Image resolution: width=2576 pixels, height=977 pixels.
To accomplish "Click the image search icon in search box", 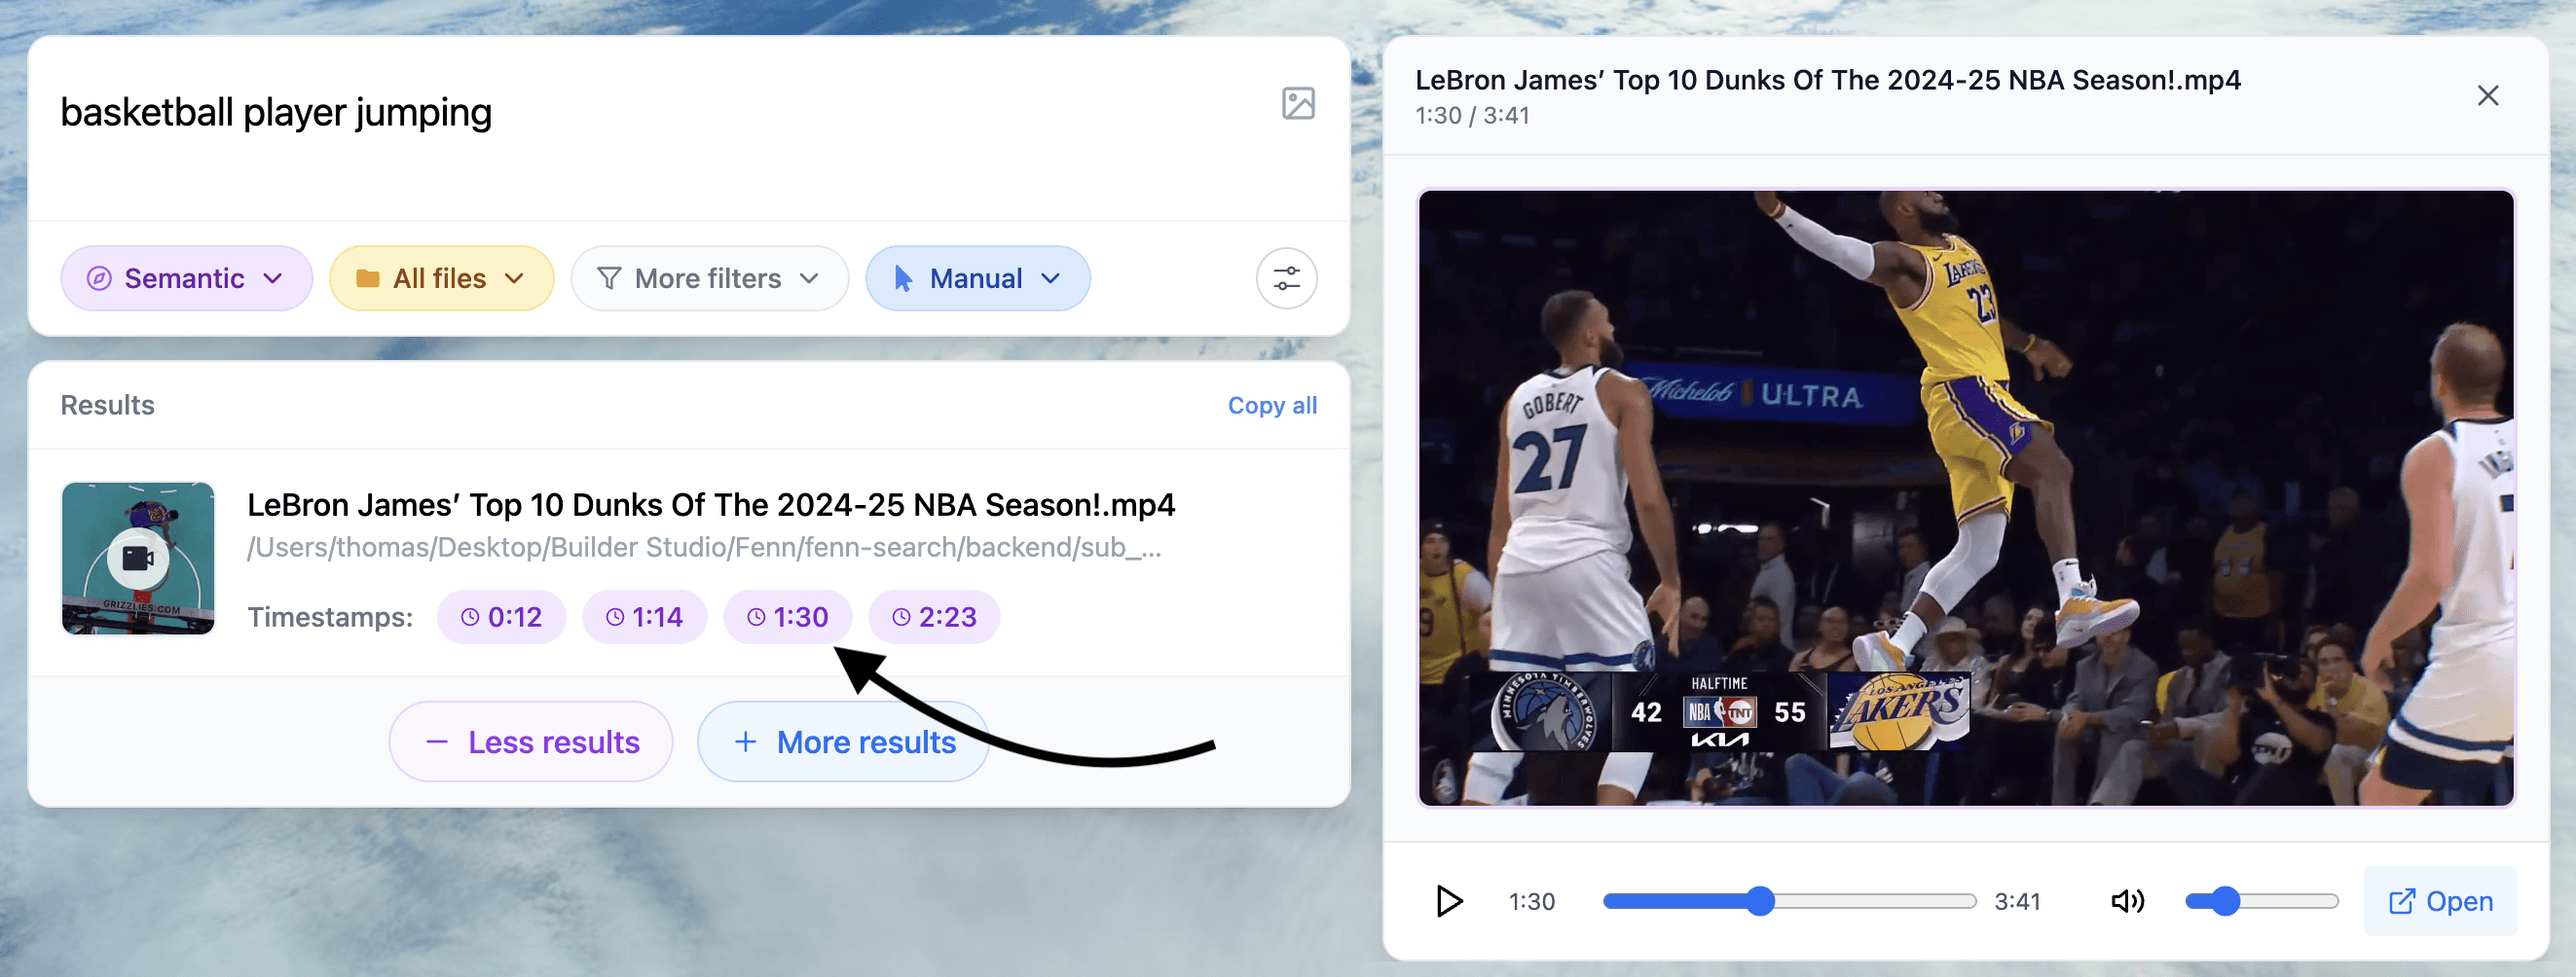I will pos(1298,103).
